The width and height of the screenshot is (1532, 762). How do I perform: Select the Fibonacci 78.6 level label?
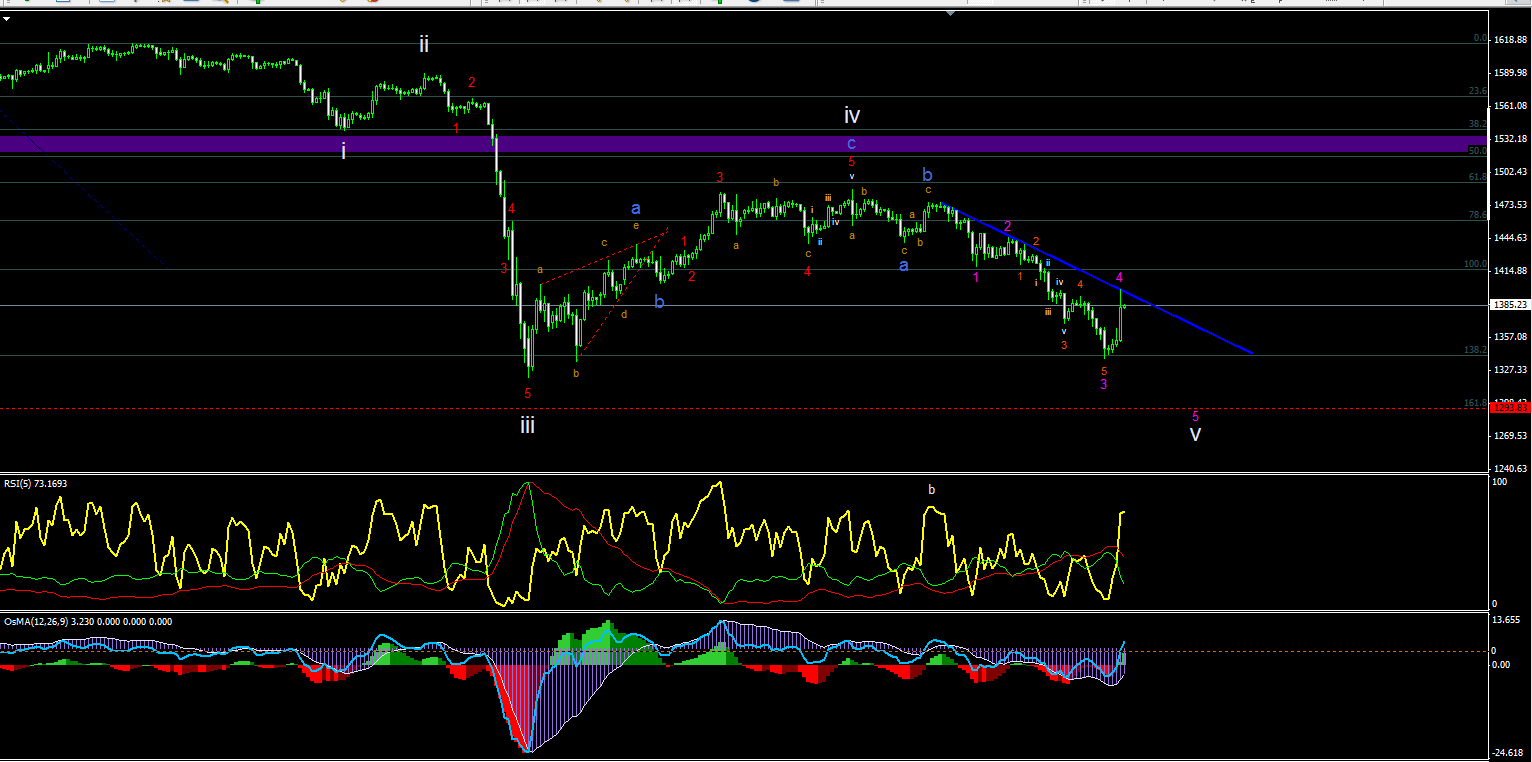click(x=1477, y=215)
